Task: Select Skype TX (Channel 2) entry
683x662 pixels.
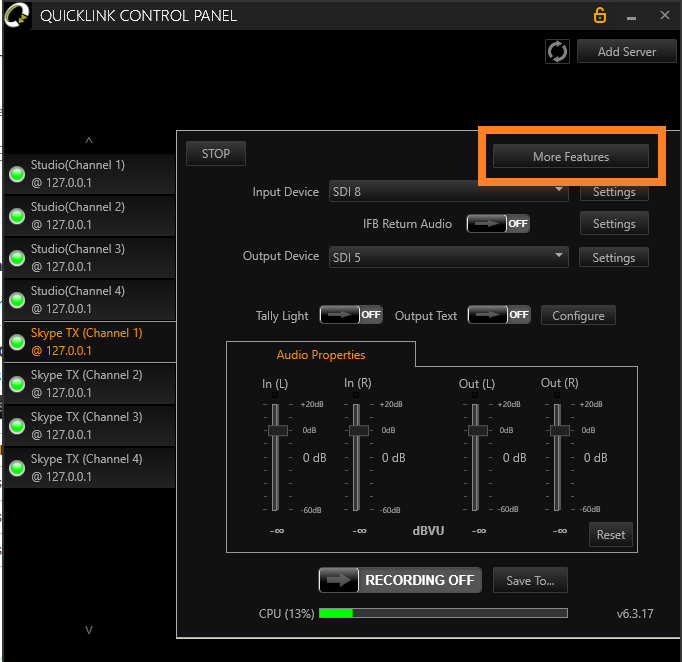Action: tap(89, 384)
